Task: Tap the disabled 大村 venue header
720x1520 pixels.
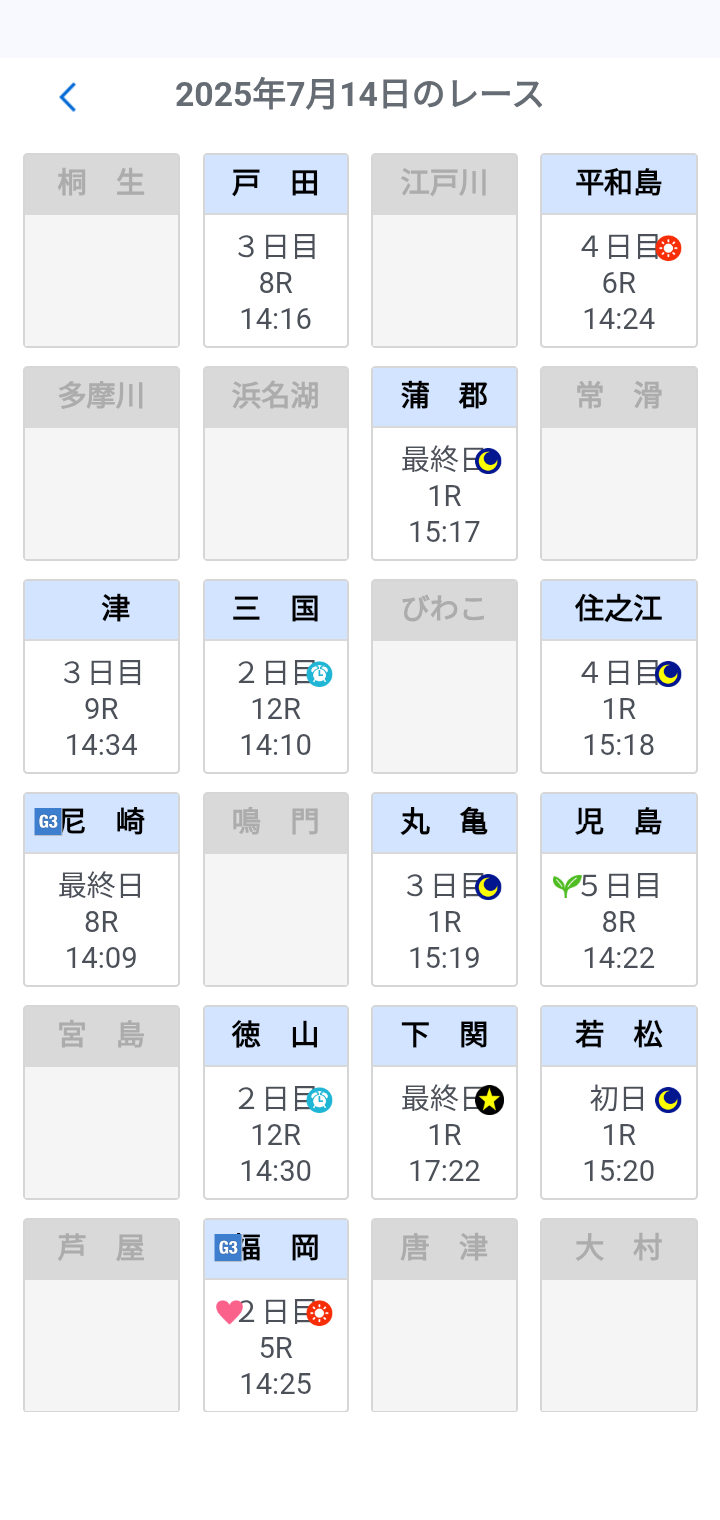Action: [619, 1248]
